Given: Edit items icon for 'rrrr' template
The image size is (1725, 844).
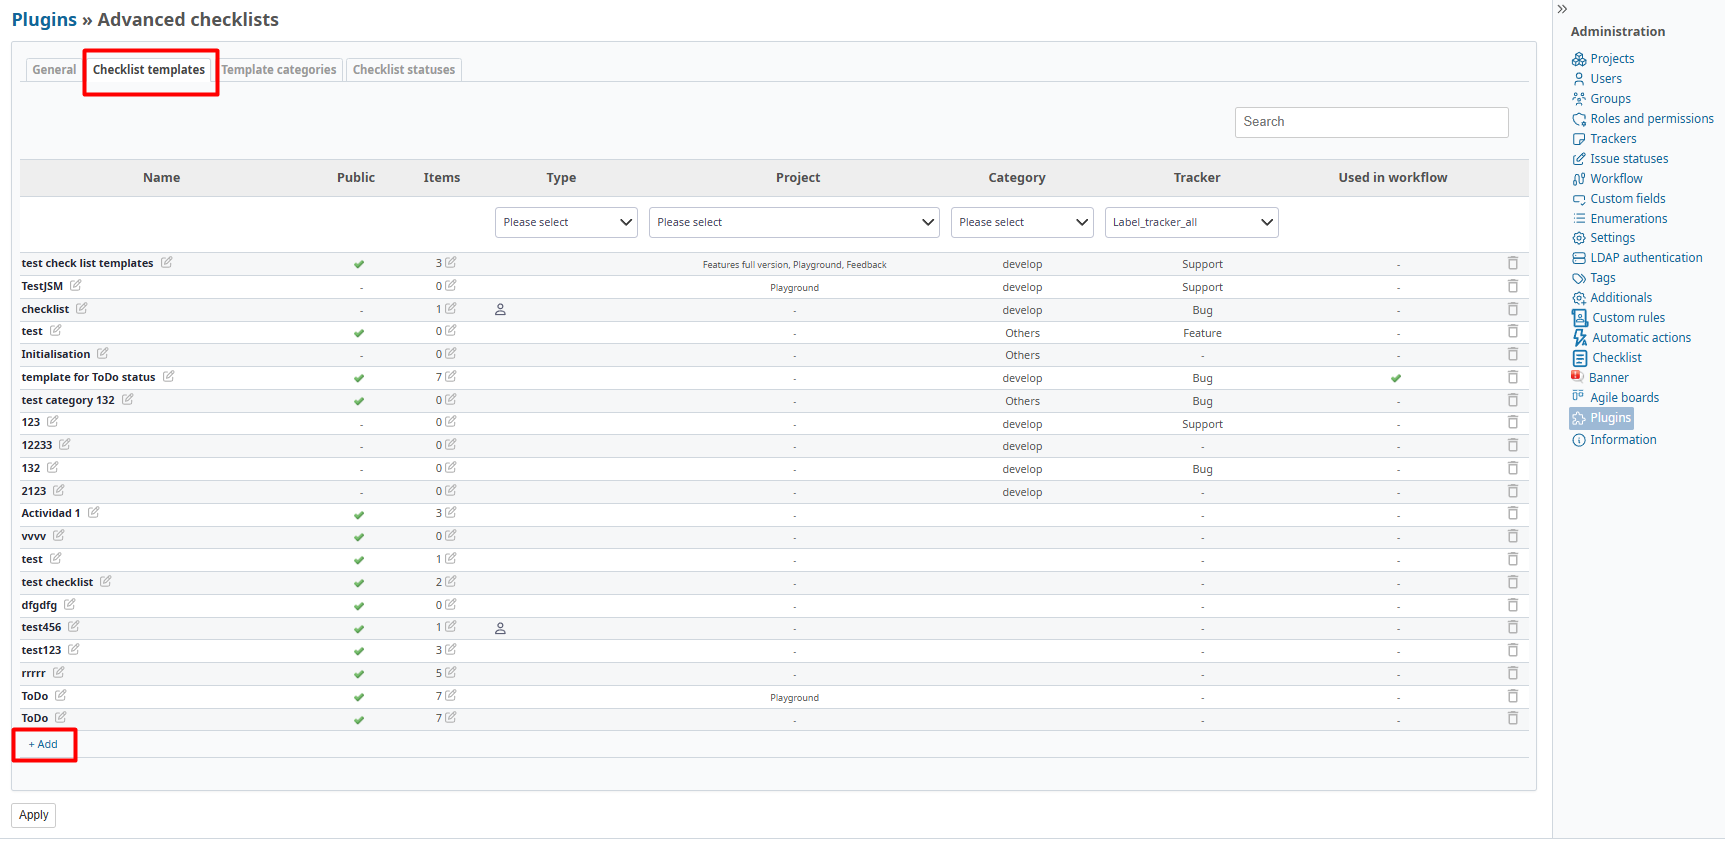Looking at the screenshot, I should pyautogui.click(x=450, y=673).
